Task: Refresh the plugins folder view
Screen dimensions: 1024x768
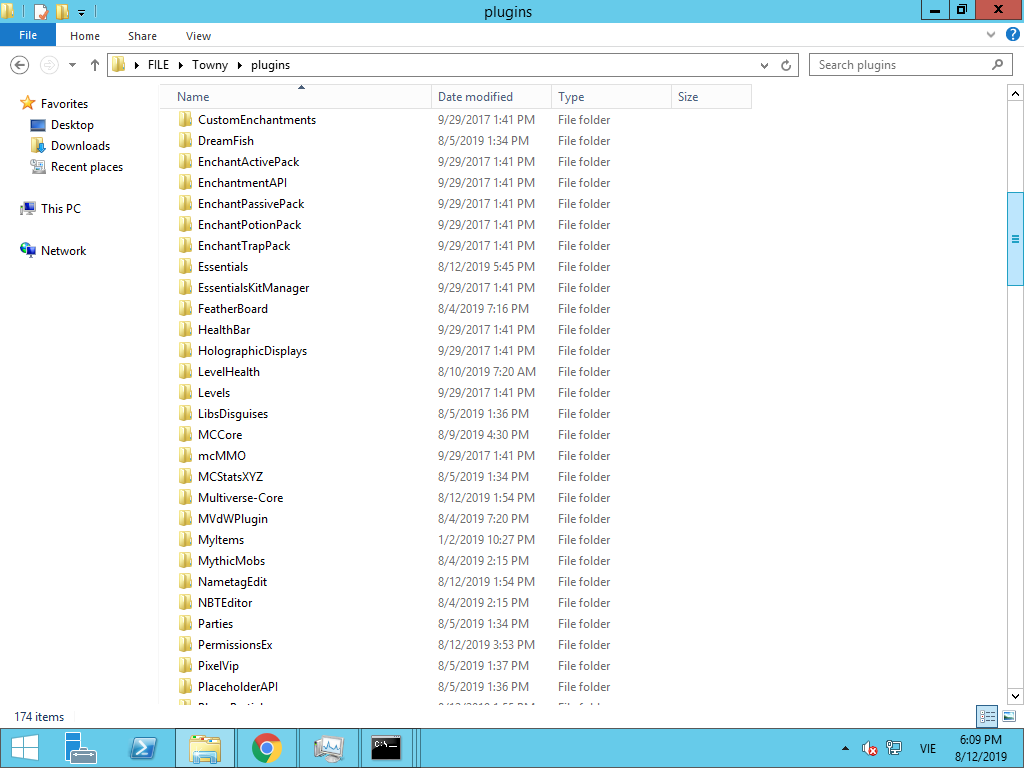Action: (x=786, y=65)
